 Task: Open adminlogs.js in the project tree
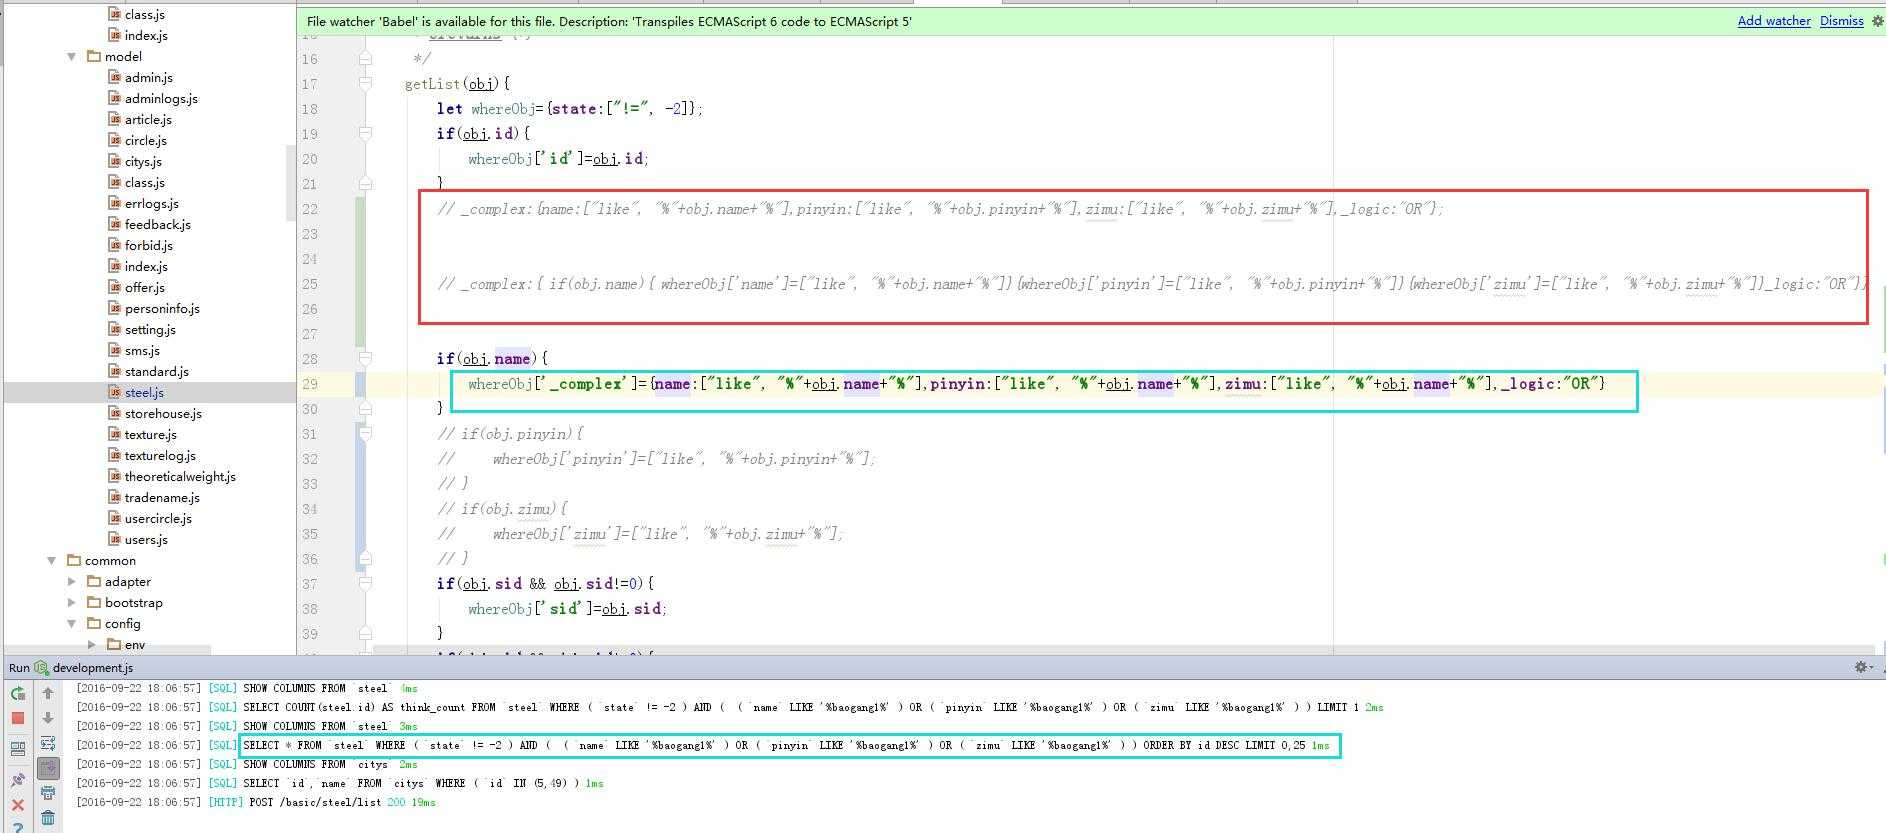click(x=161, y=99)
